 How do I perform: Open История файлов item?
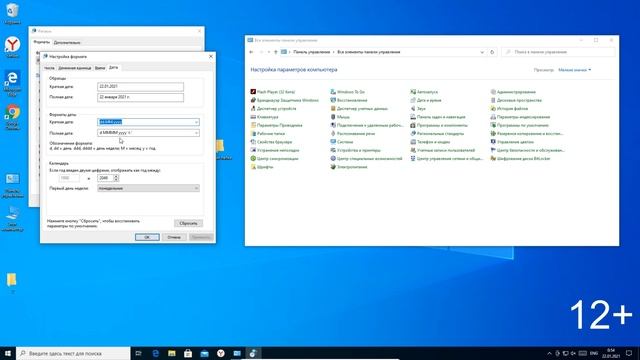(x=509, y=109)
